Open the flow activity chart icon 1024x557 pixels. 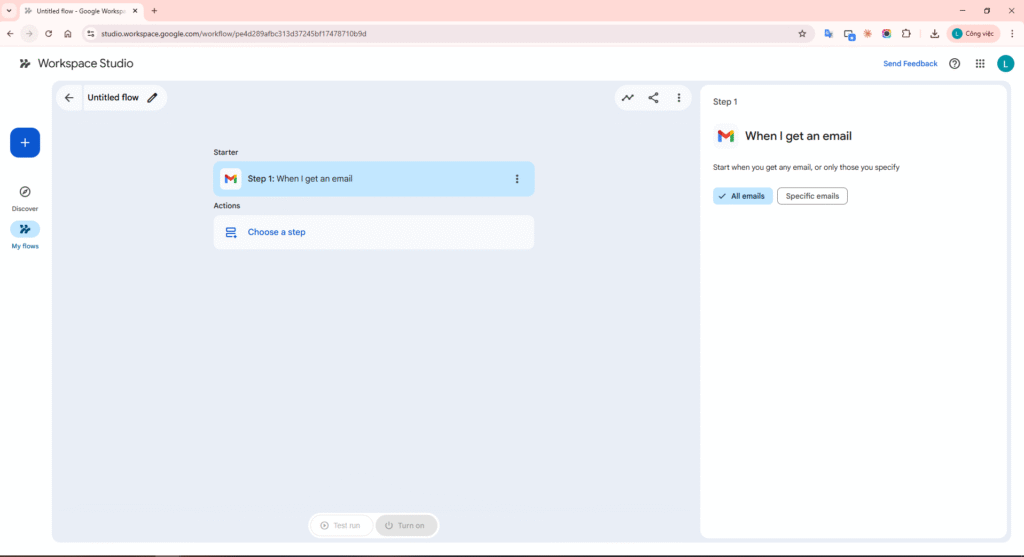pos(628,98)
